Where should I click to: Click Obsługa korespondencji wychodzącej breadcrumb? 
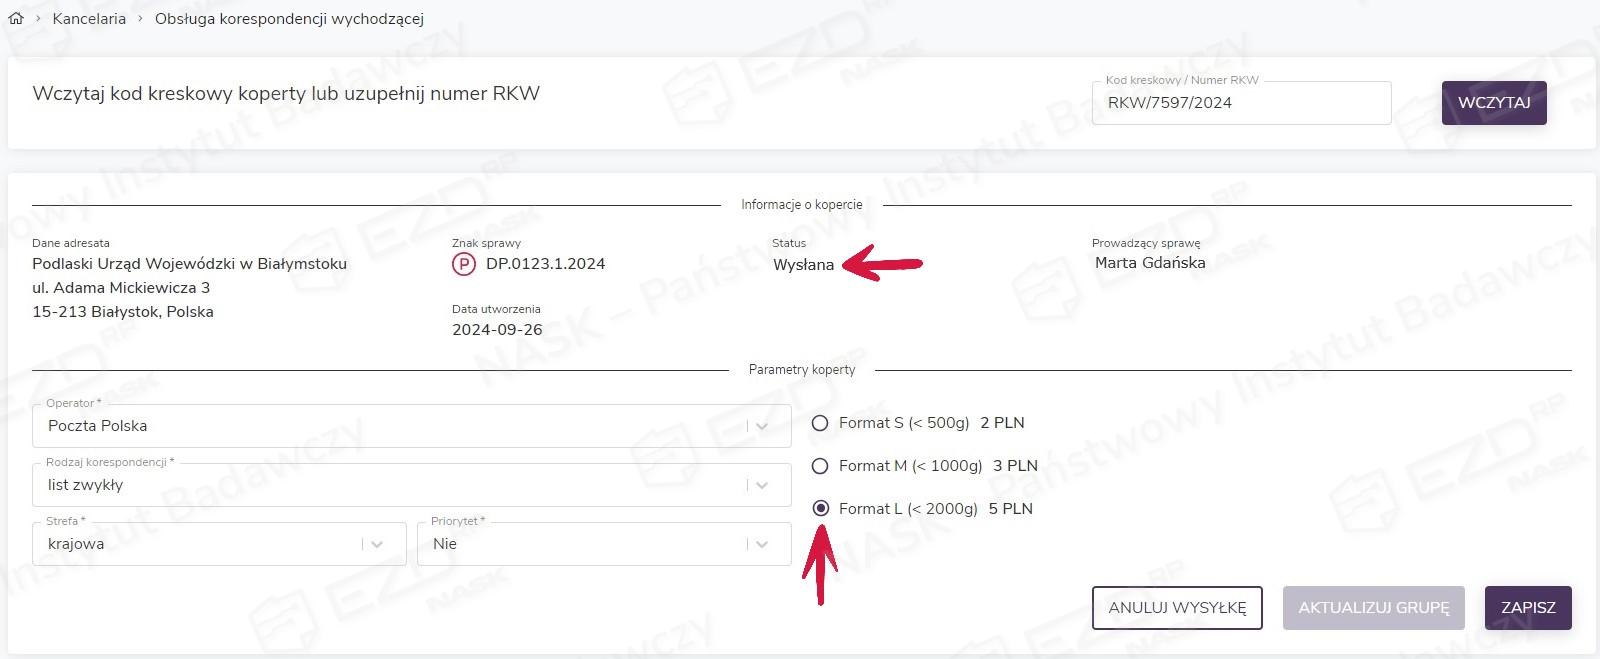tap(289, 19)
